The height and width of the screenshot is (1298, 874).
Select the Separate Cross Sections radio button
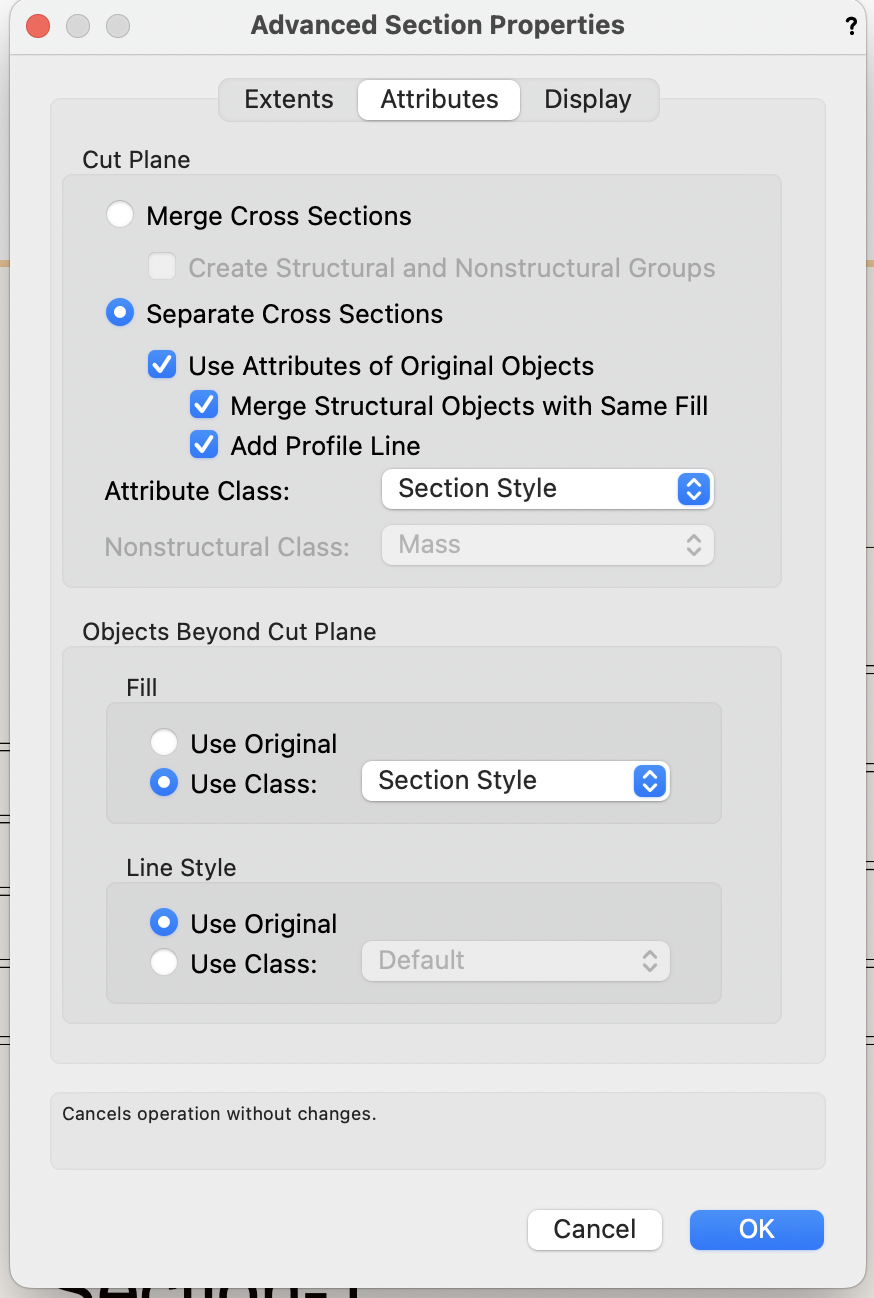[120, 312]
